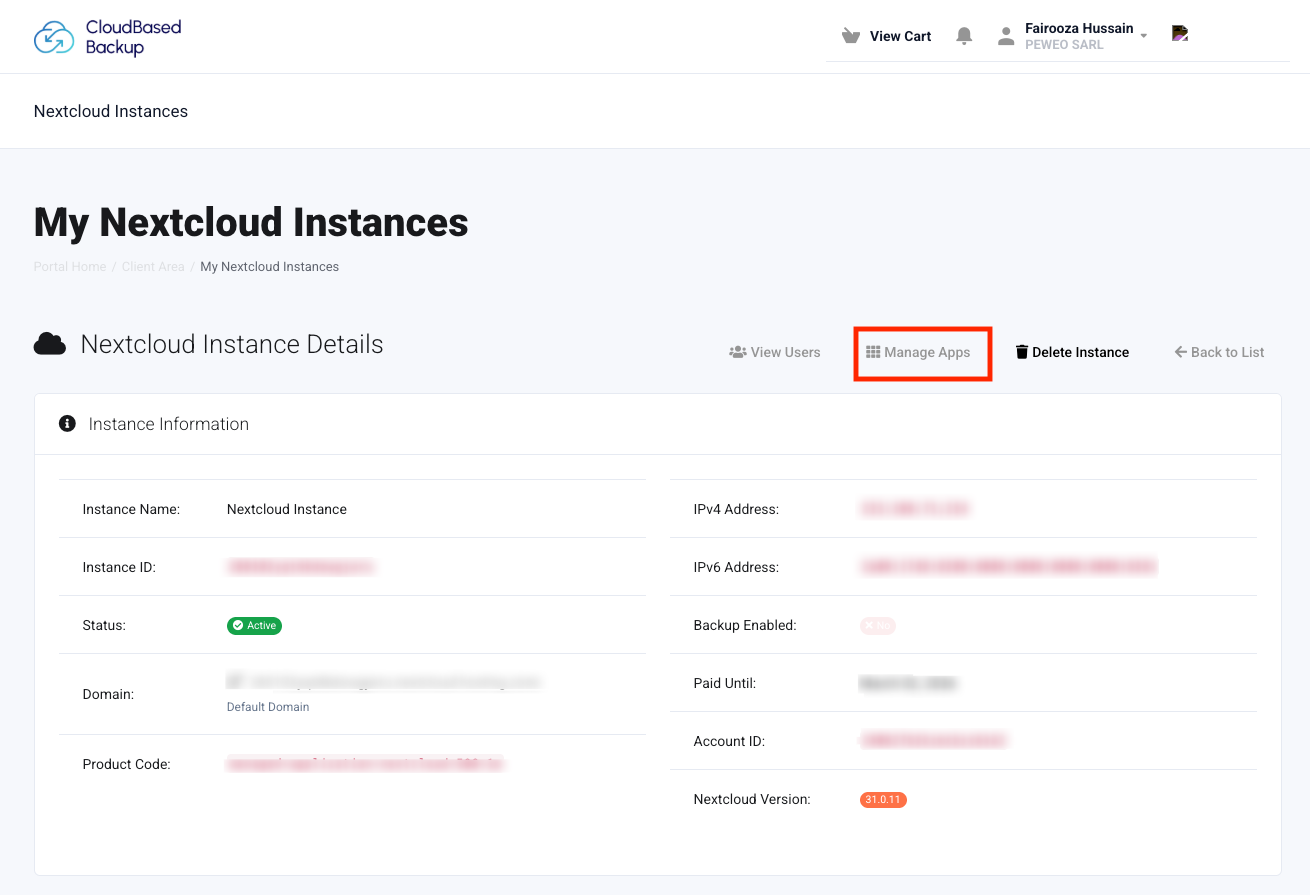This screenshot has width=1310, height=895.
Task: Select Nextcloud Instances in the navigation bar
Action: [x=110, y=111]
